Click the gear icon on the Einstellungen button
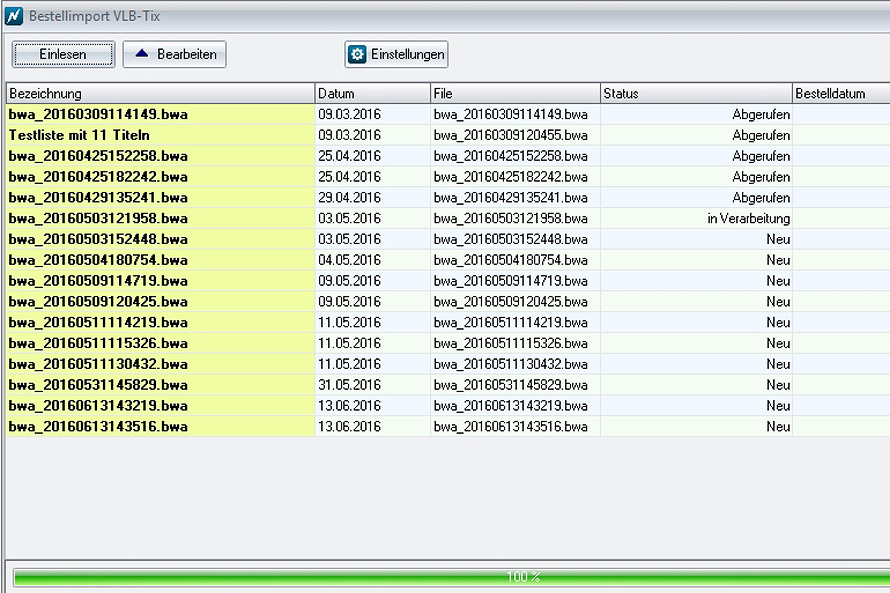The width and height of the screenshot is (890, 593). click(357, 54)
